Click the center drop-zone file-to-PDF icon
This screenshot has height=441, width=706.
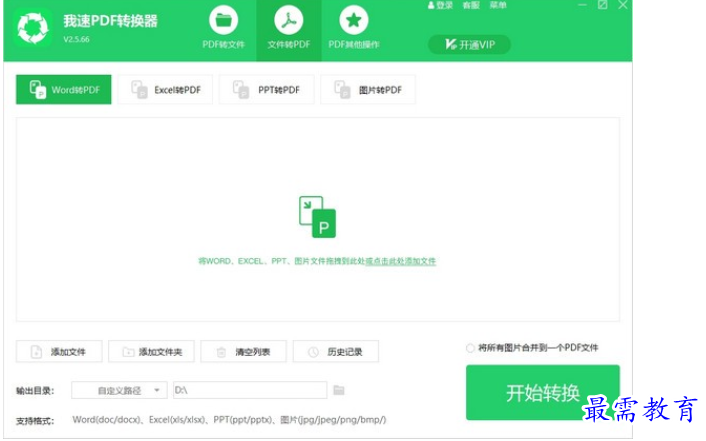click(317, 217)
